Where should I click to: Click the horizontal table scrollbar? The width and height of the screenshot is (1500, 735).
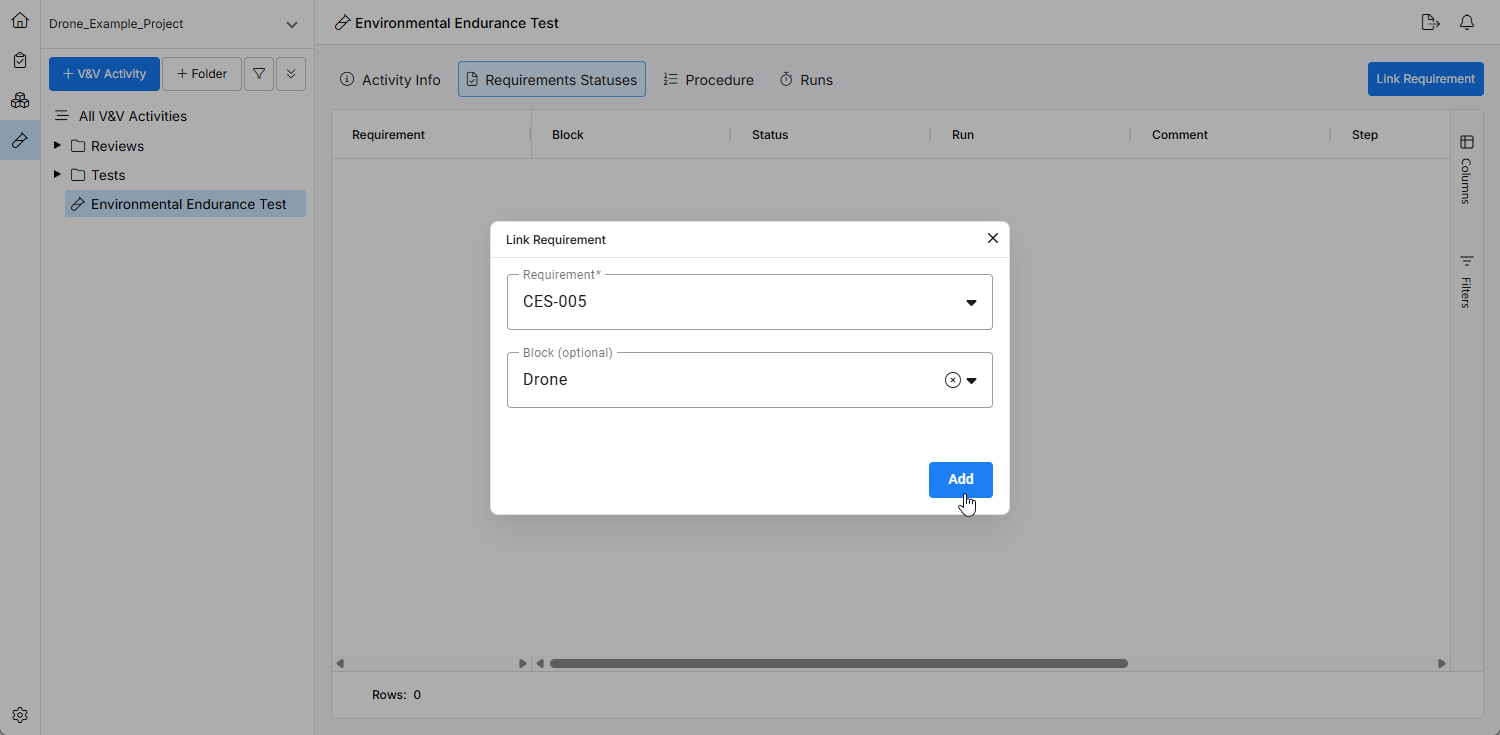[838, 663]
